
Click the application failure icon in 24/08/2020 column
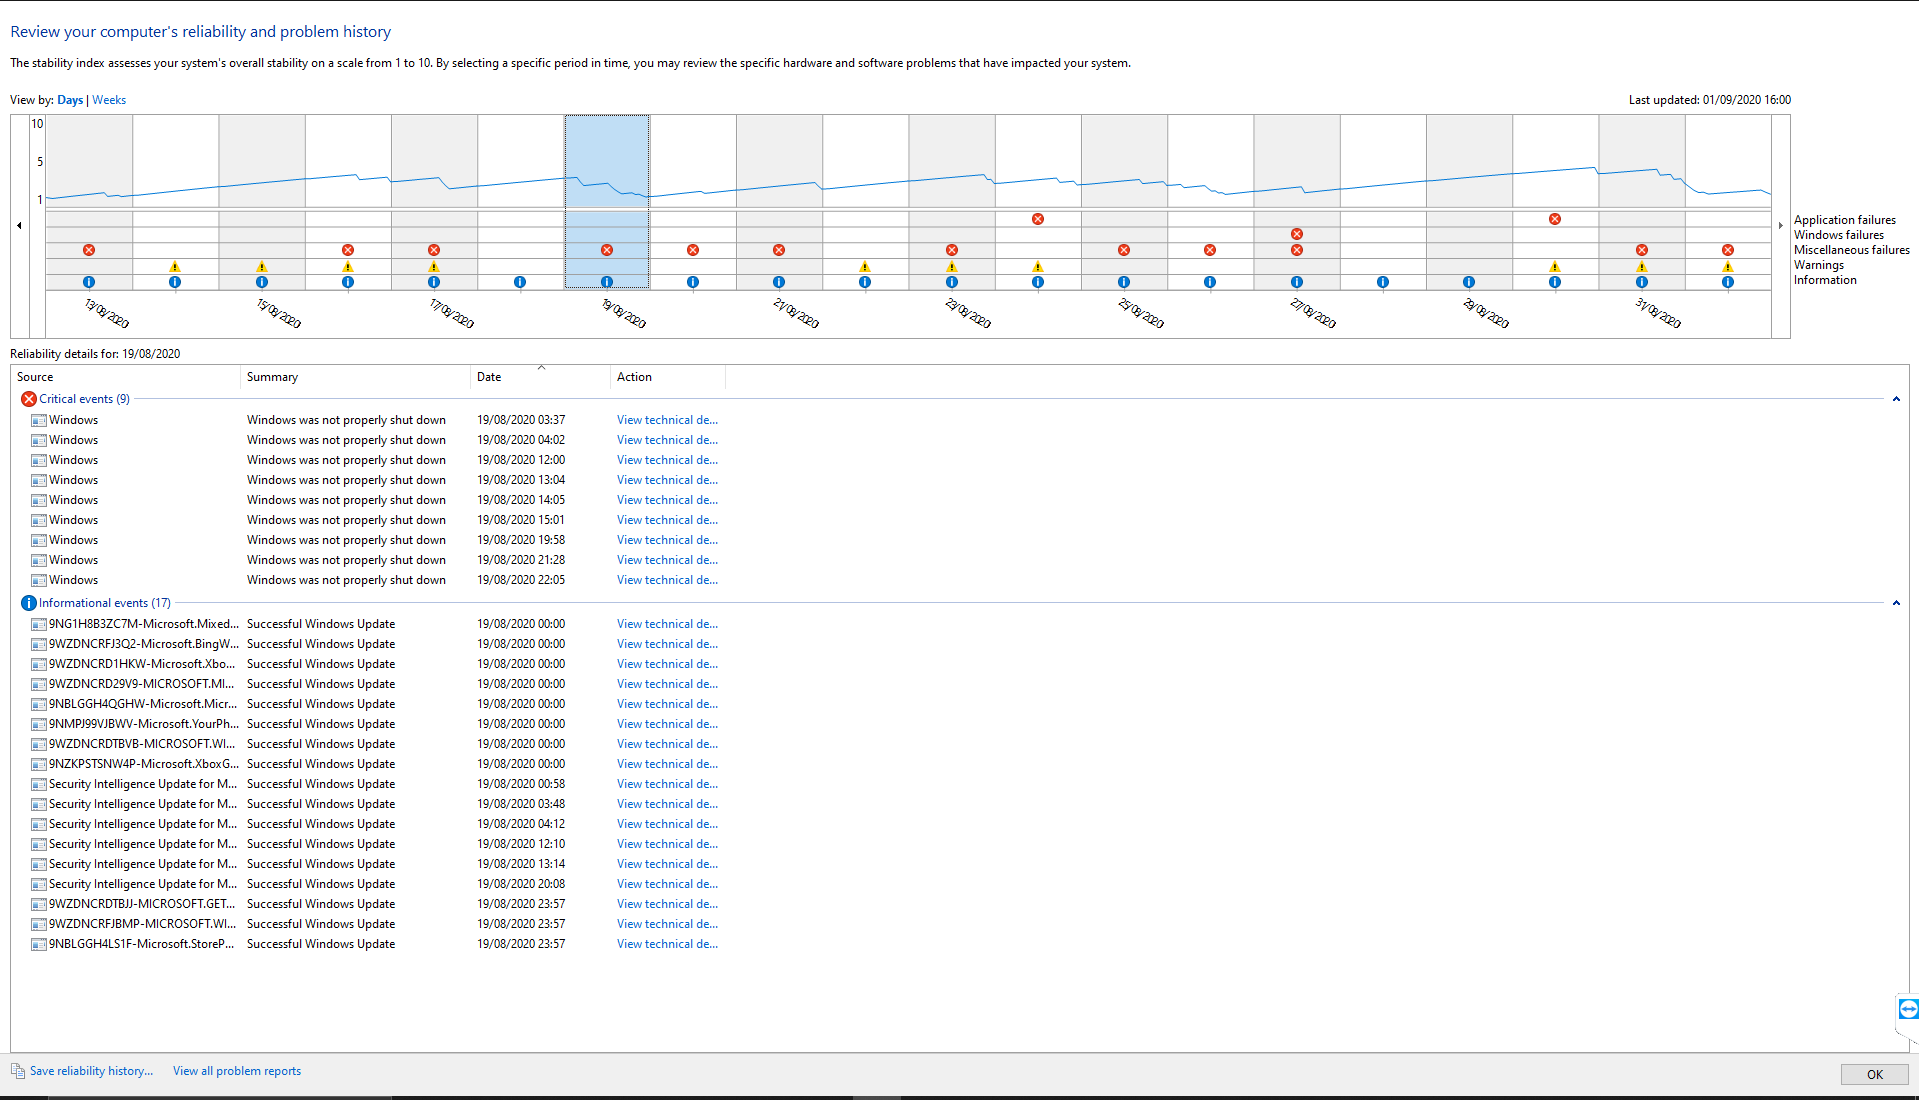[x=1038, y=219]
